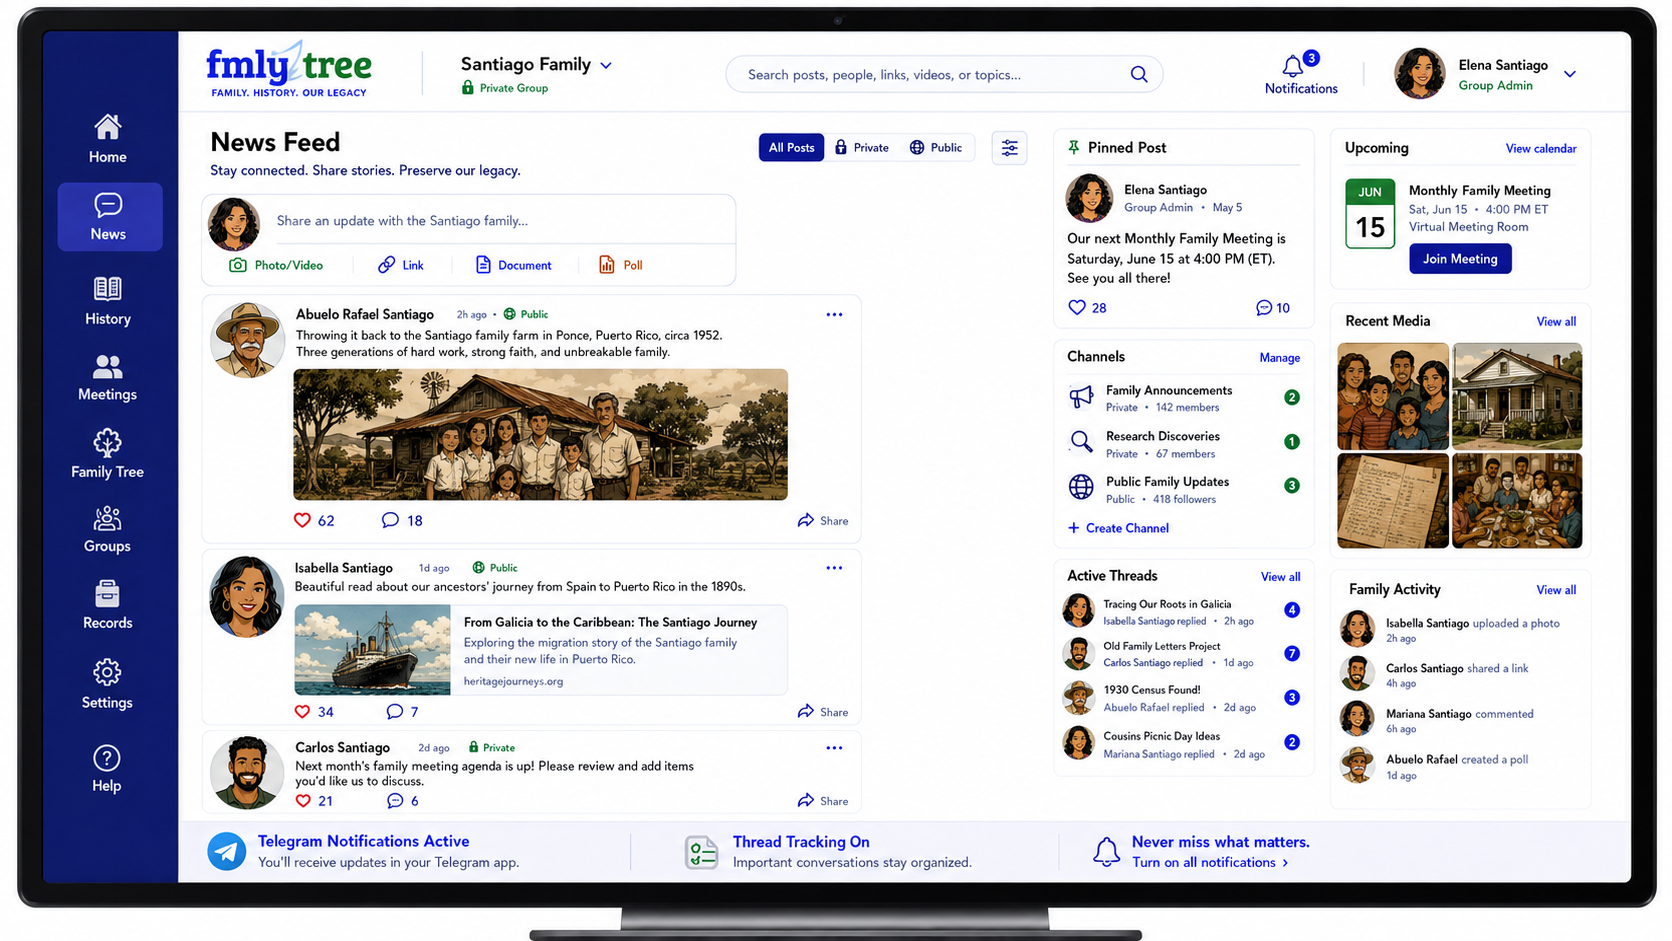This screenshot has width=1672, height=941.
Task: Open the feed filter sliders icon
Action: [x=1009, y=148]
